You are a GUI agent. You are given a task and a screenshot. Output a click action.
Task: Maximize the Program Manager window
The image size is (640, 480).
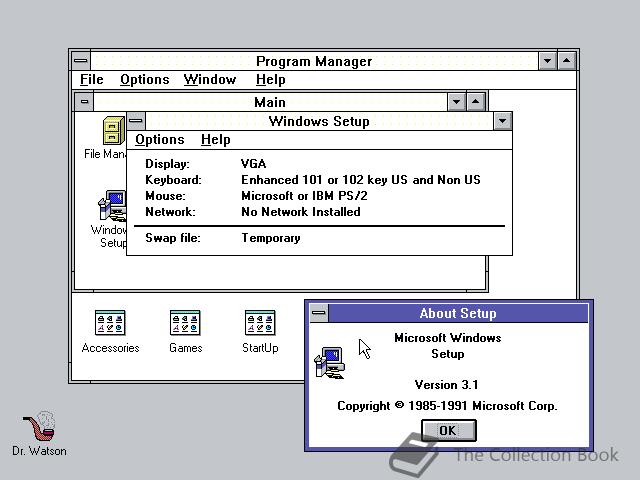[x=567, y=61]
